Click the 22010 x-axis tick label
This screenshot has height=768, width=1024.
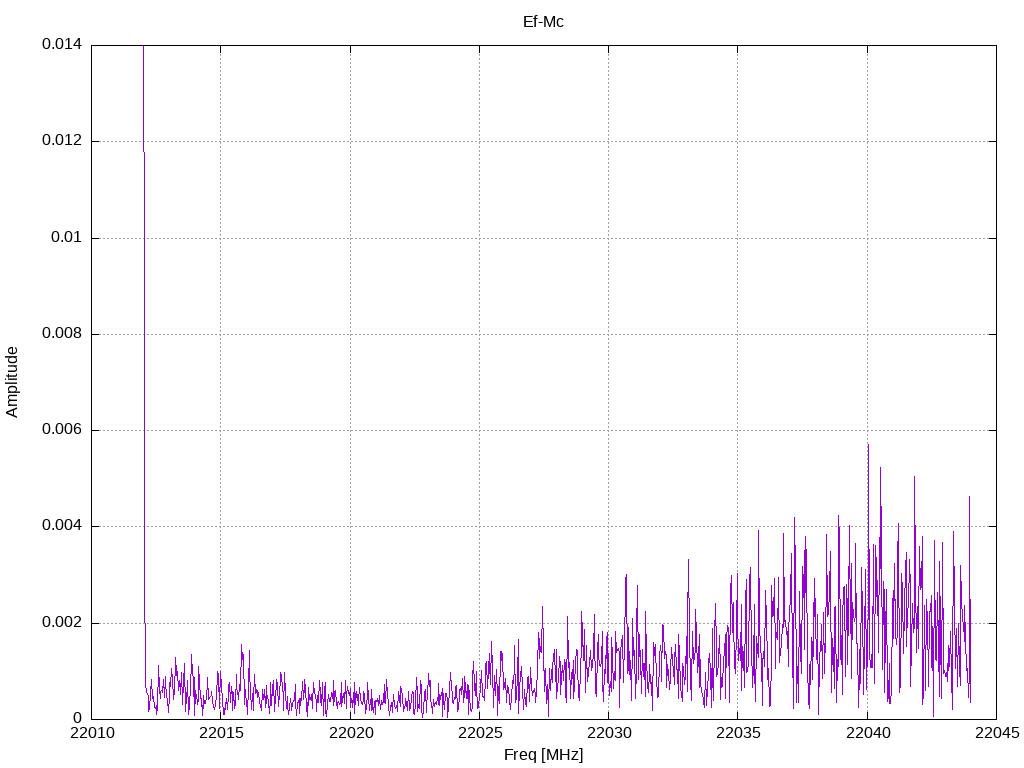pyautogui.click(x=91, y=734)
